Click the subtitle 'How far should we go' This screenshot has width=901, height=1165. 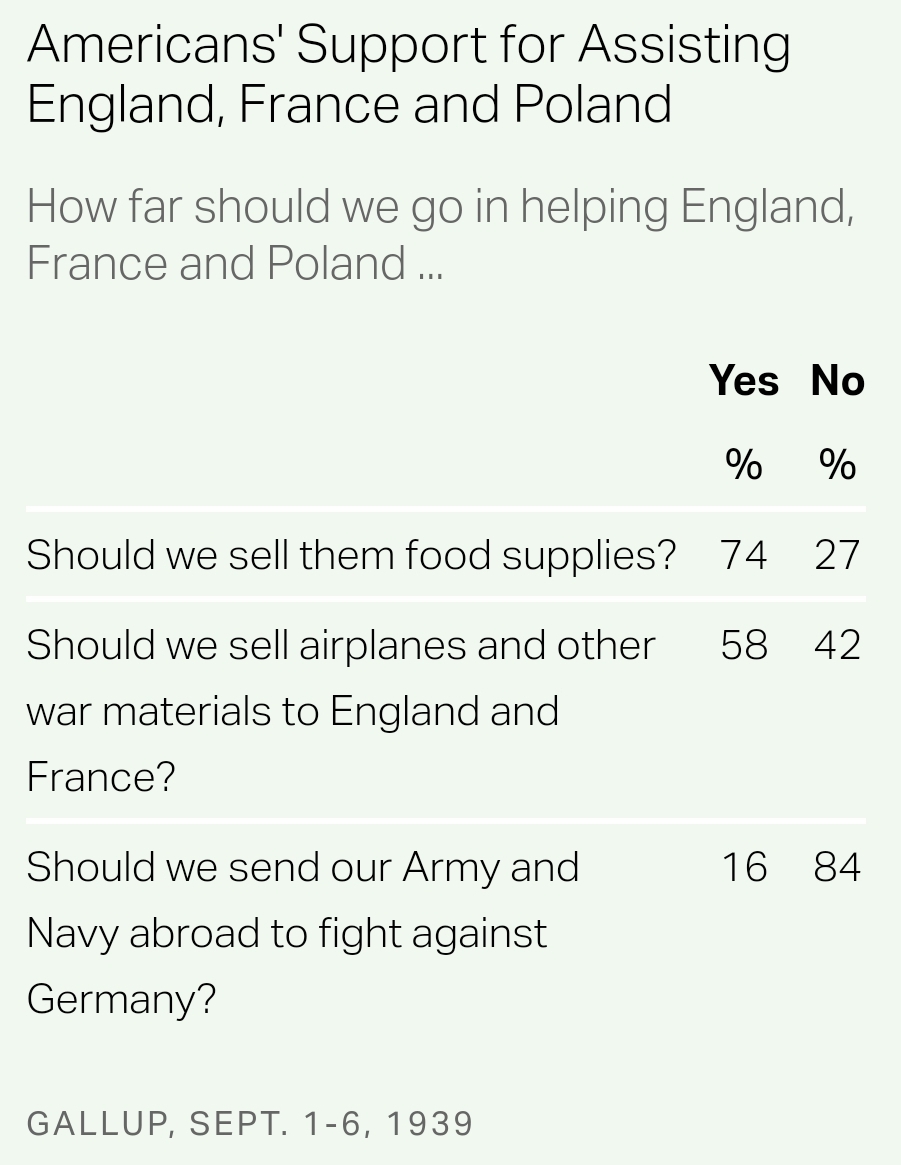pos(440,234)
